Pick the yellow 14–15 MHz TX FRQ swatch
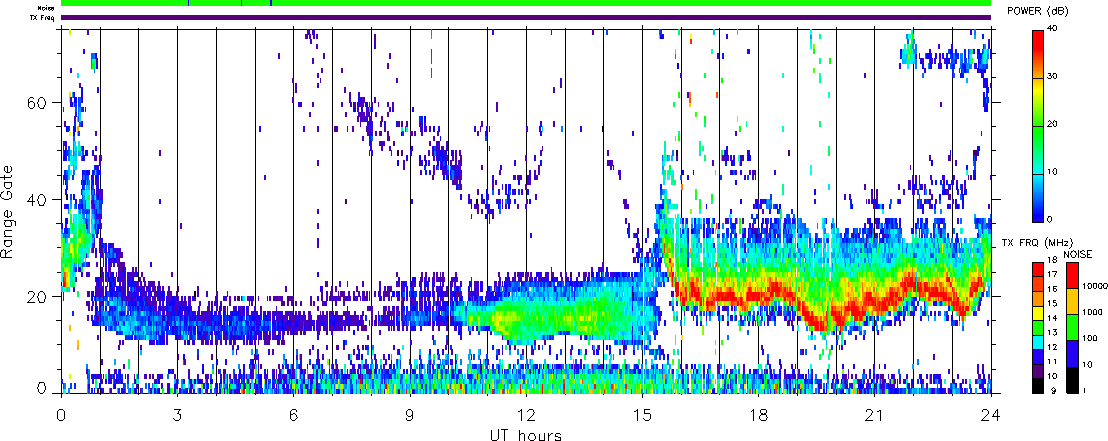The width and height of the screenshot is (1108, 441). pos(1039,312)
